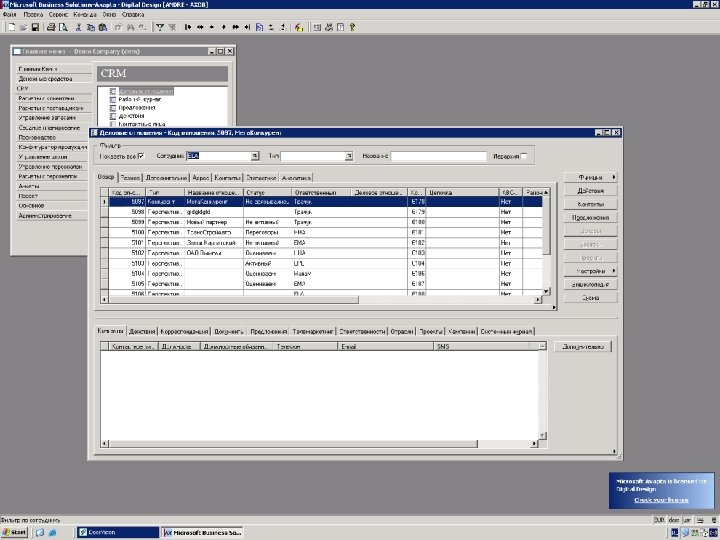Click the Paste clipboard toolbar icon
This screenshot has height=540, width=720.
[x=103, y=27]
